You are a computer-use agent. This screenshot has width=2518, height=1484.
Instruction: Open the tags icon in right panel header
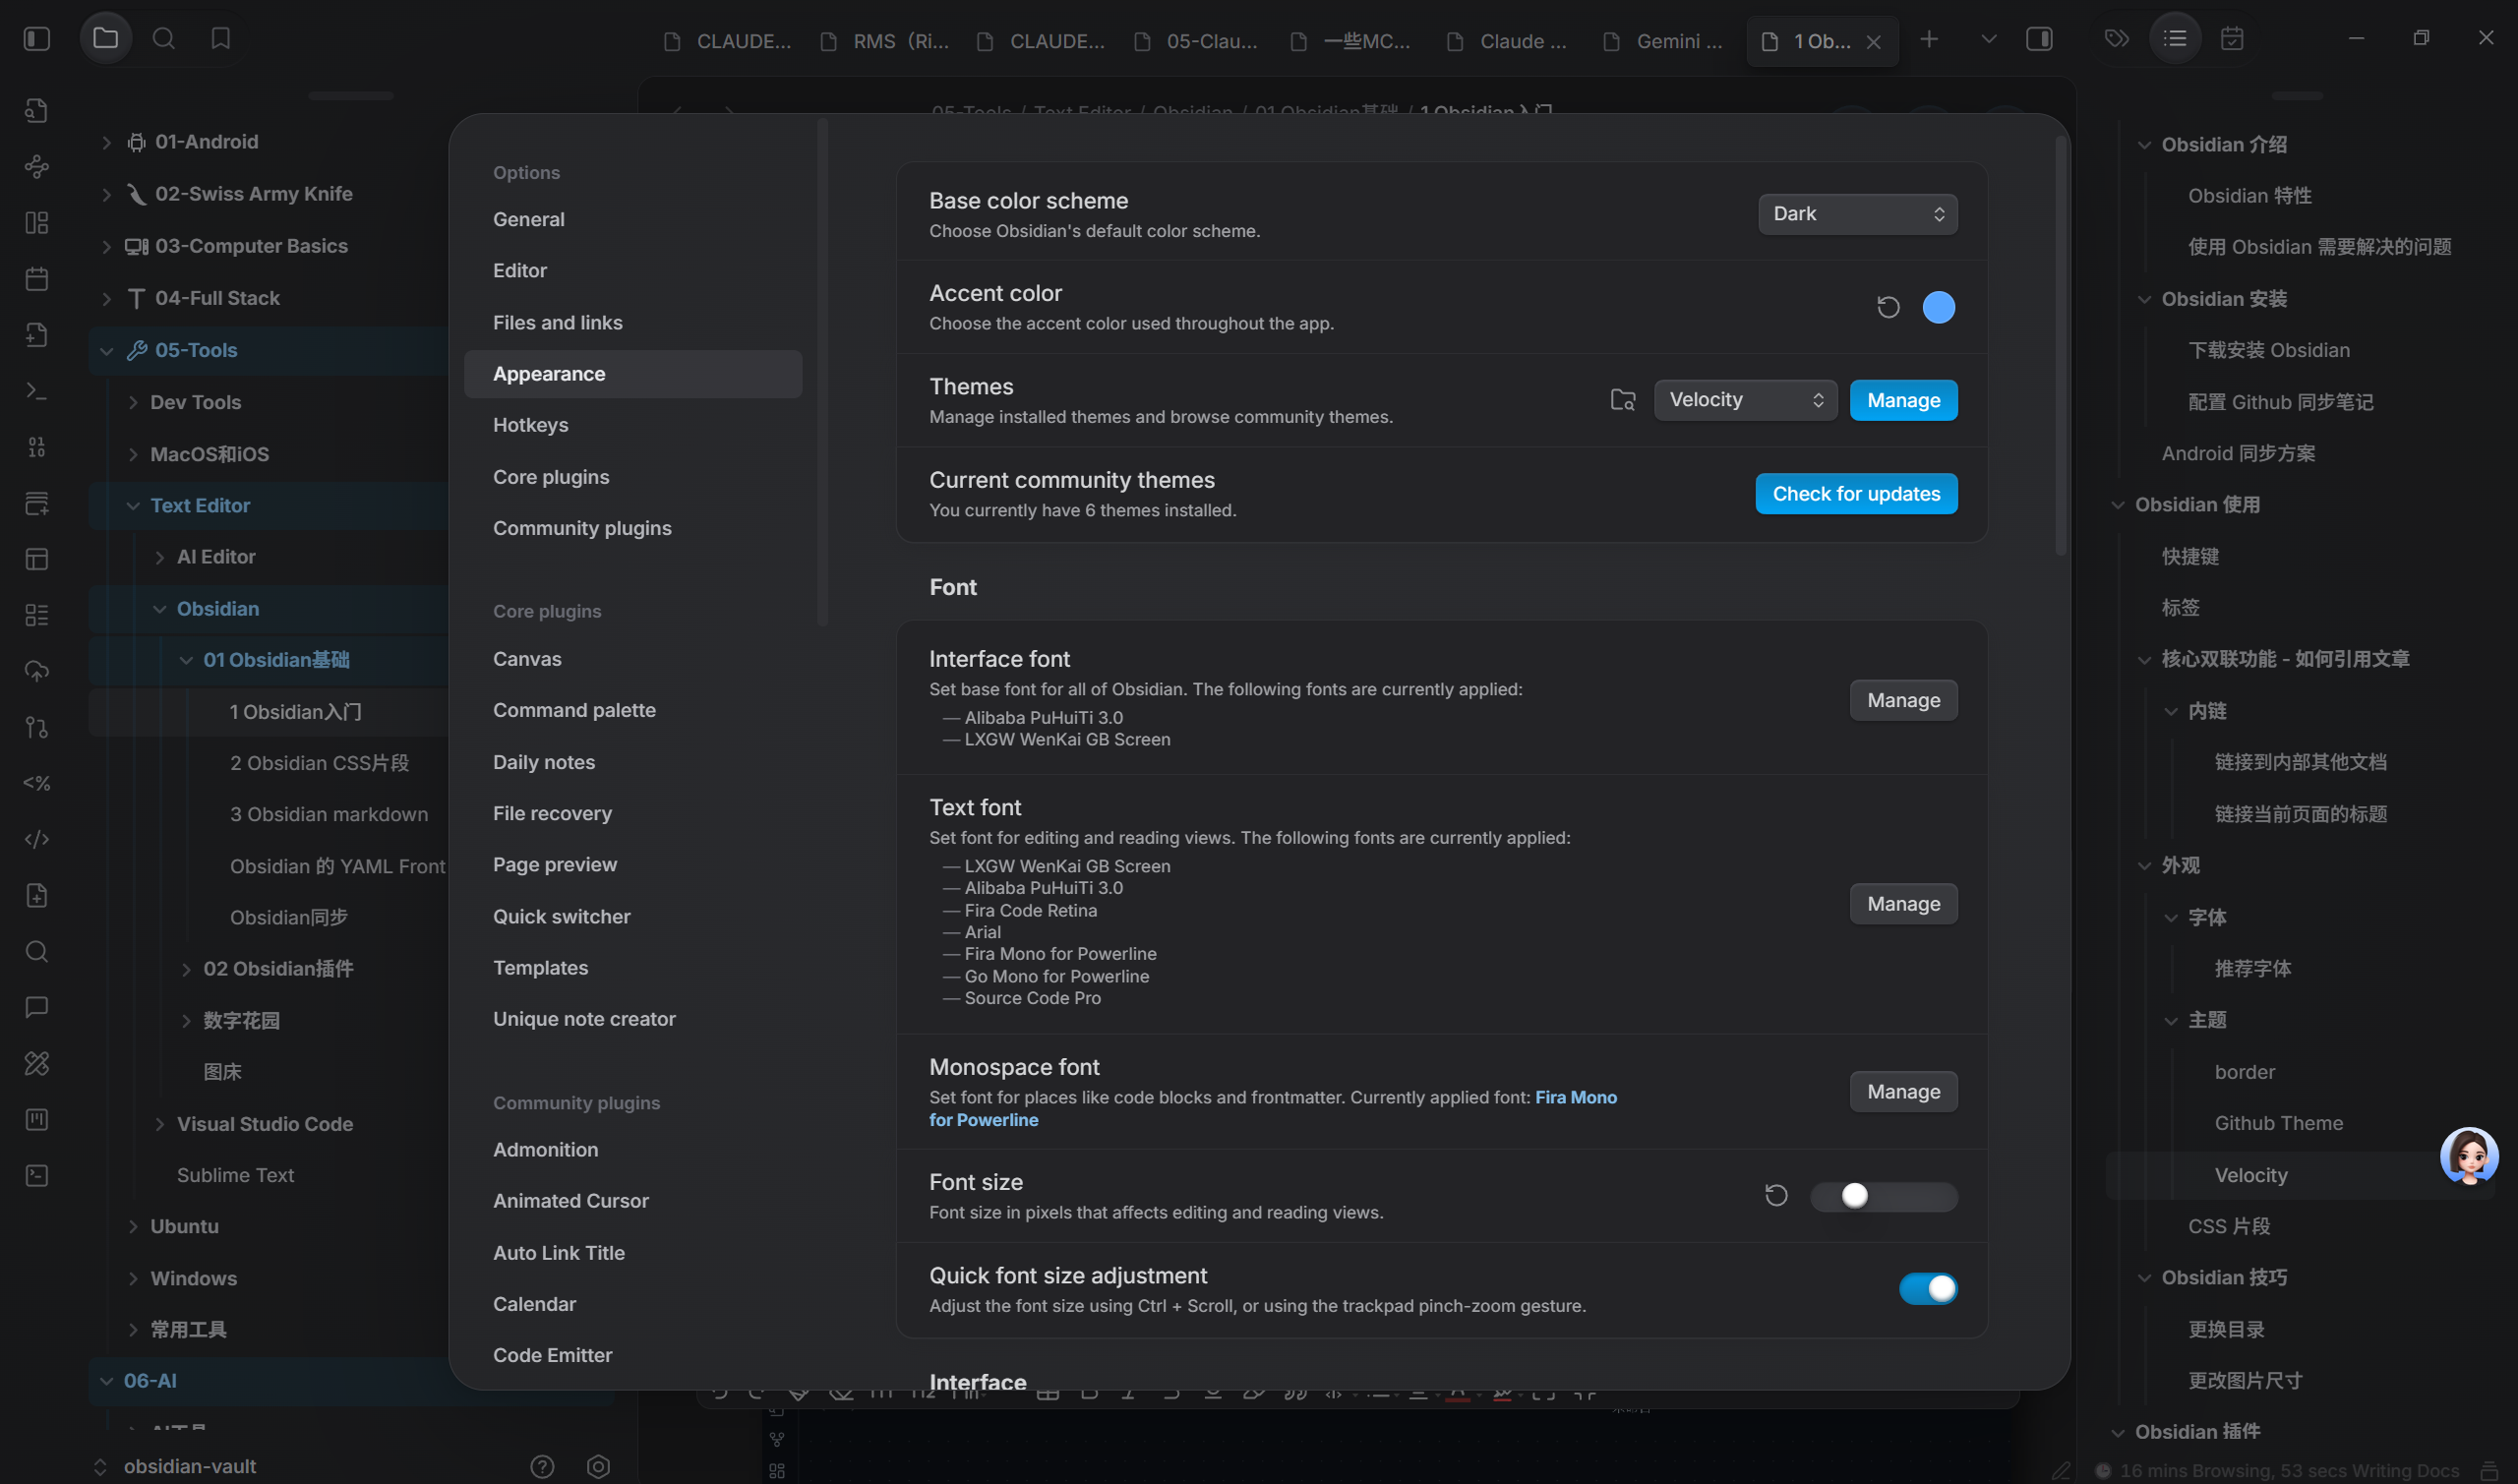(2116, 39)
